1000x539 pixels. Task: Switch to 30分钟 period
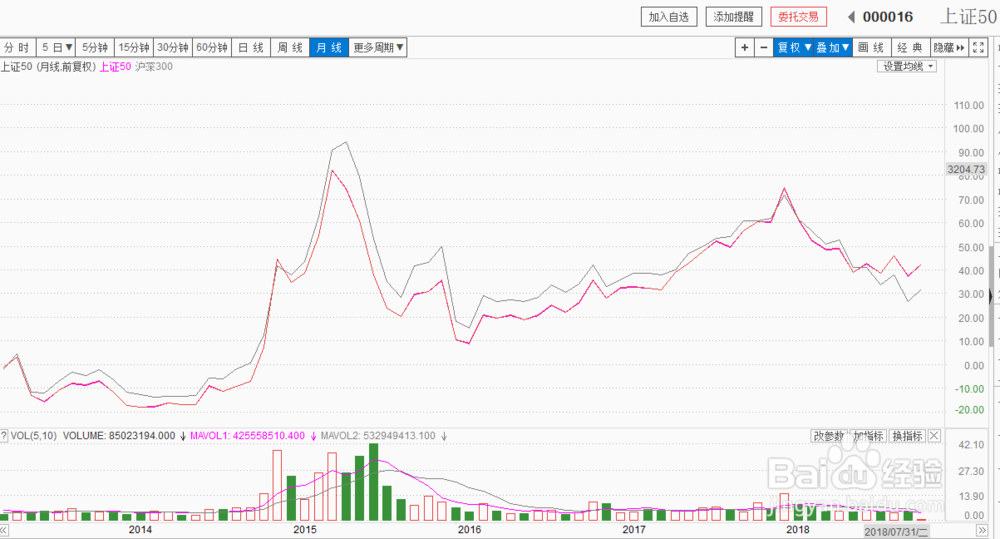(x=173, y=48)
